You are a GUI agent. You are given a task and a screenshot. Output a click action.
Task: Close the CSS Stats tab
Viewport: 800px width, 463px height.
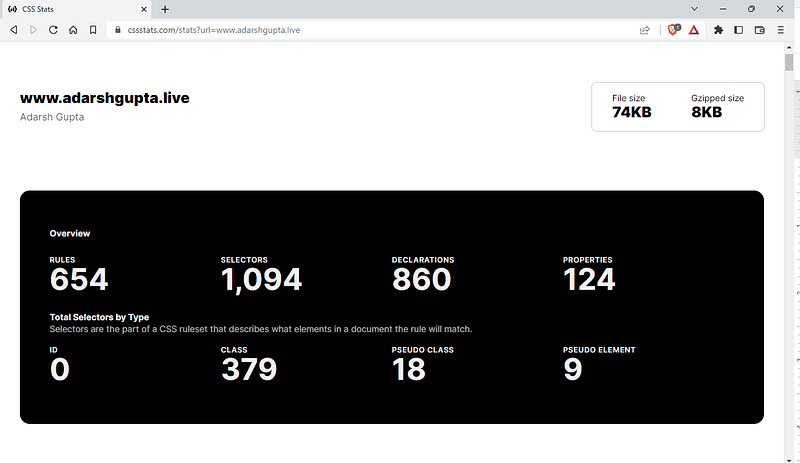tap(144, 9)
